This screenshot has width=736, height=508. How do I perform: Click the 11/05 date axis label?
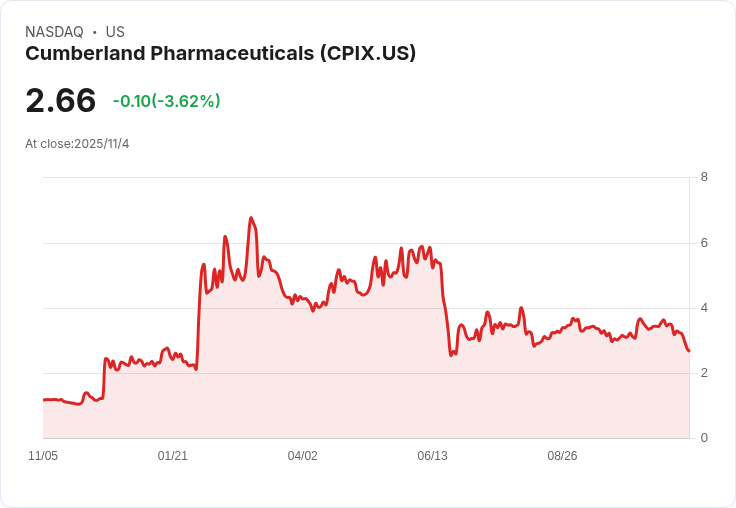(43, 456)
